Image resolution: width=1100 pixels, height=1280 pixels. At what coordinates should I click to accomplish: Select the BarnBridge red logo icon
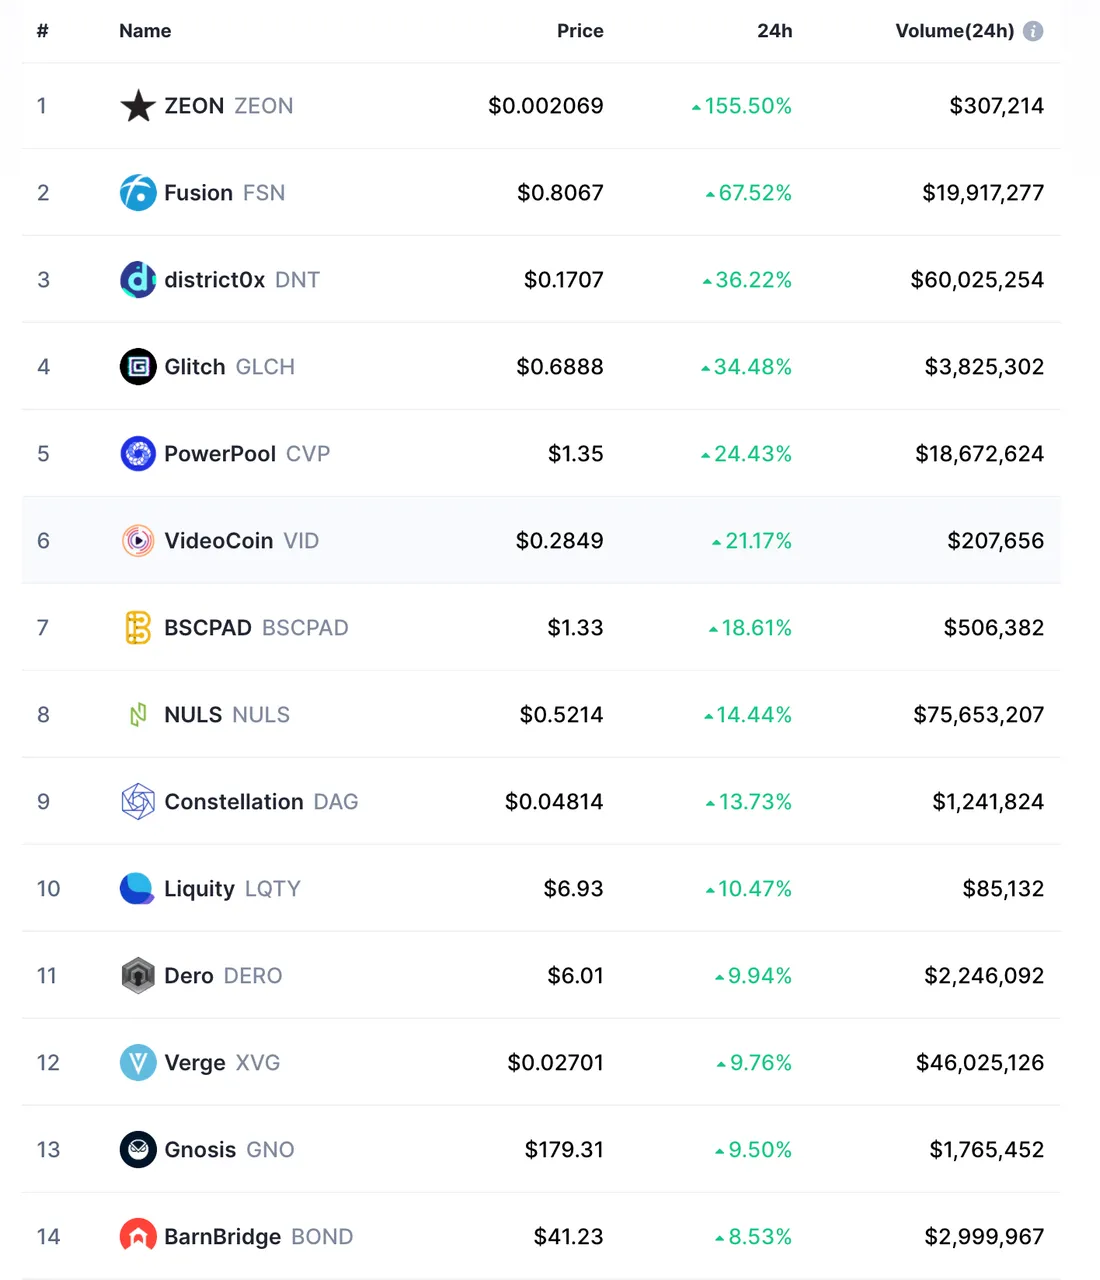tap(138, 1237)
